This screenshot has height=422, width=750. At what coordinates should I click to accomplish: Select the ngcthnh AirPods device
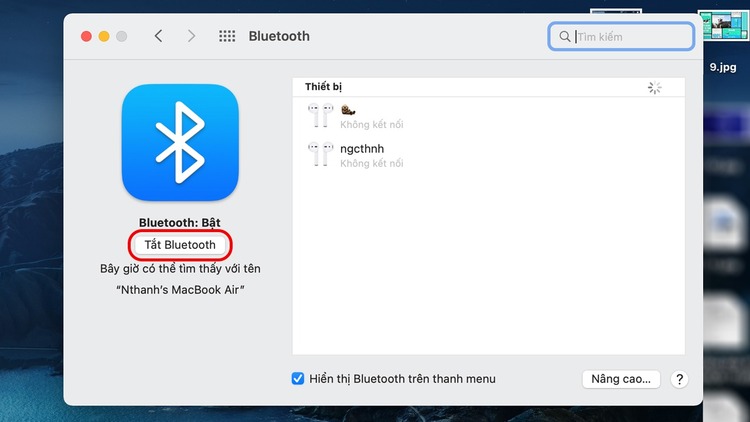tap(488, 155)
